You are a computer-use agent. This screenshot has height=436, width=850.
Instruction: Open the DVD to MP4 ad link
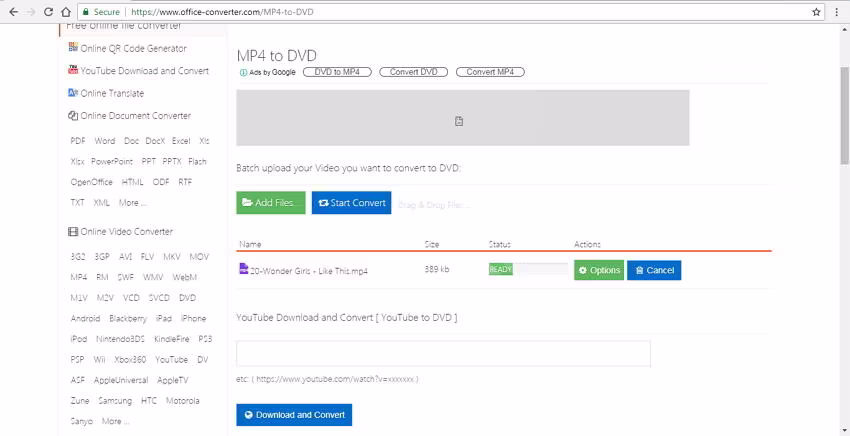(337, 72)
